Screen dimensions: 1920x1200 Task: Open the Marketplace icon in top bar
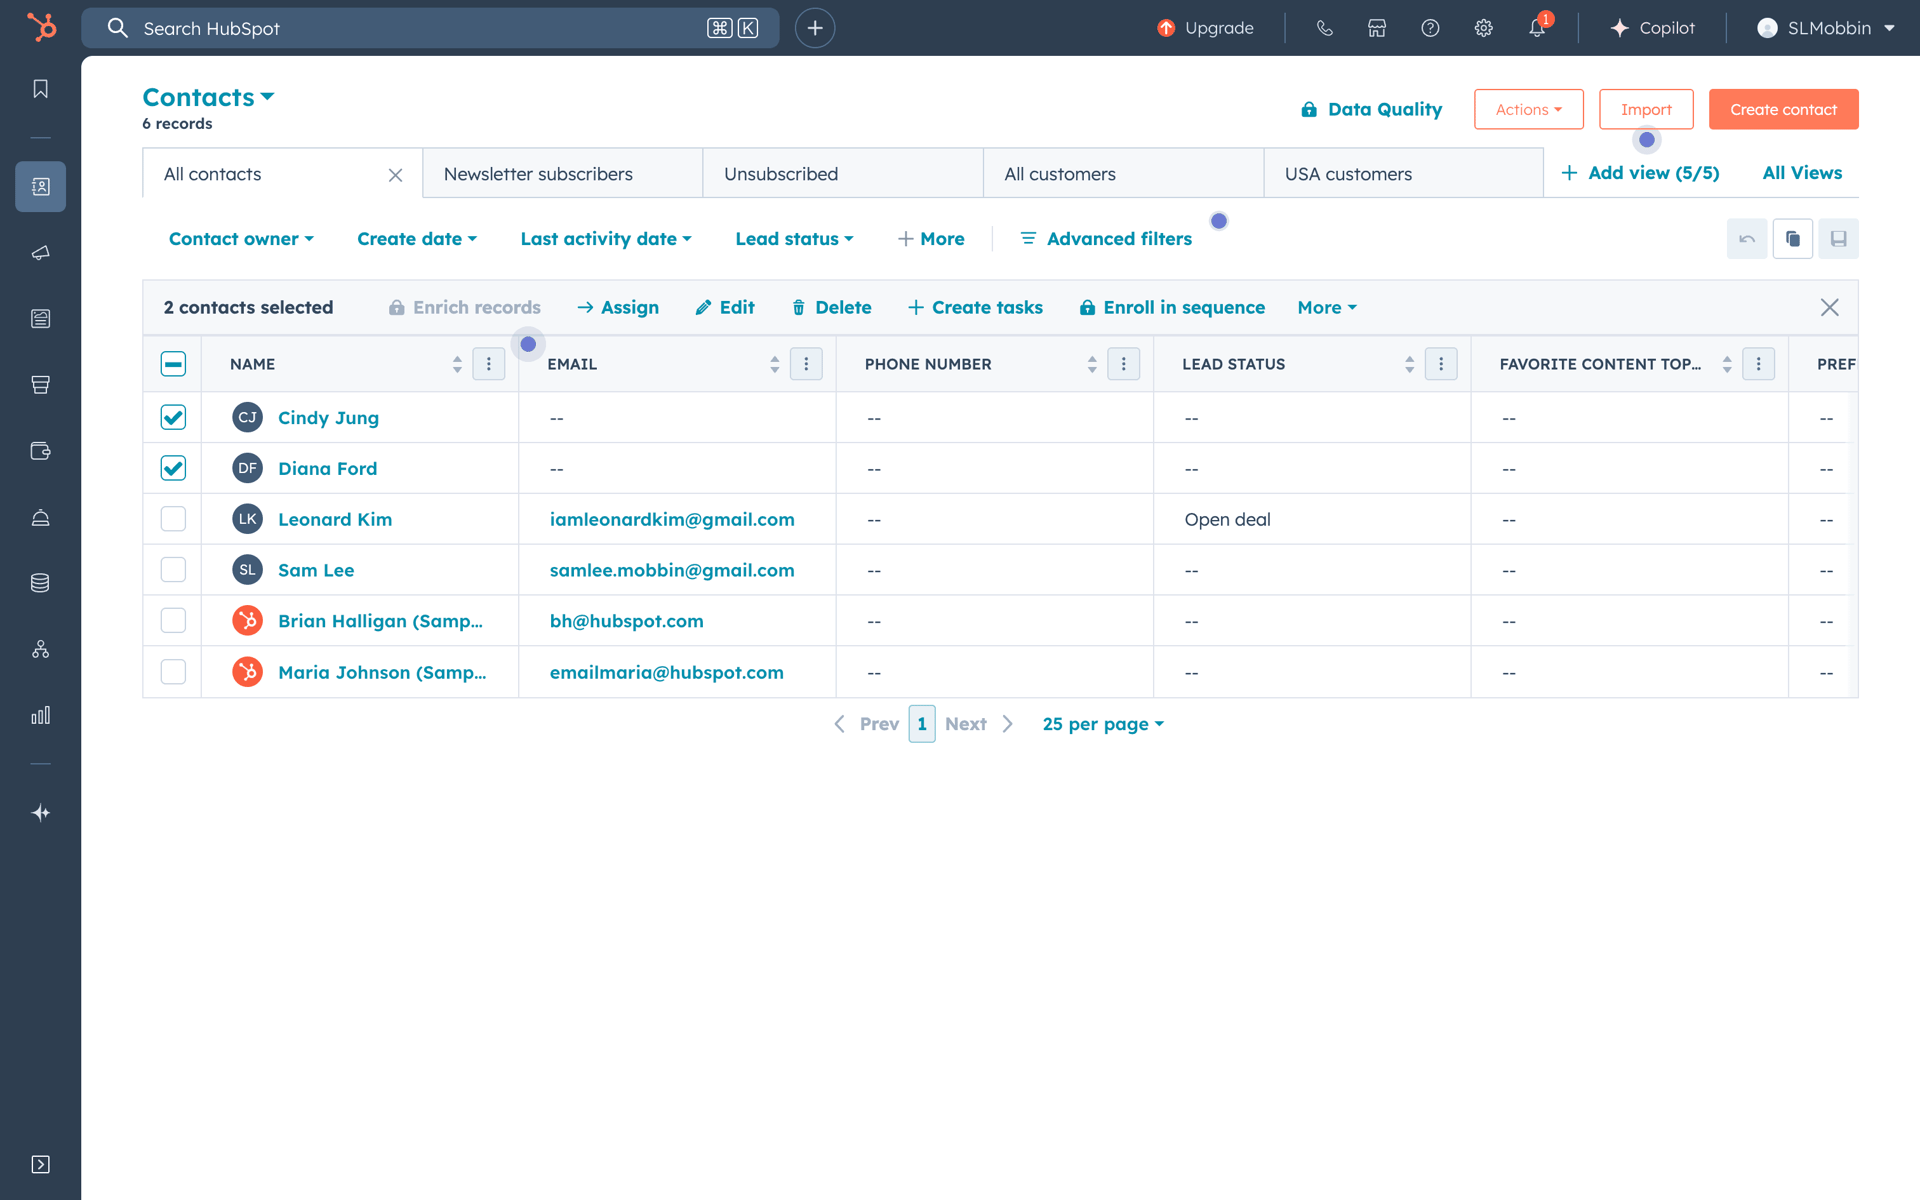(1377, 28)
